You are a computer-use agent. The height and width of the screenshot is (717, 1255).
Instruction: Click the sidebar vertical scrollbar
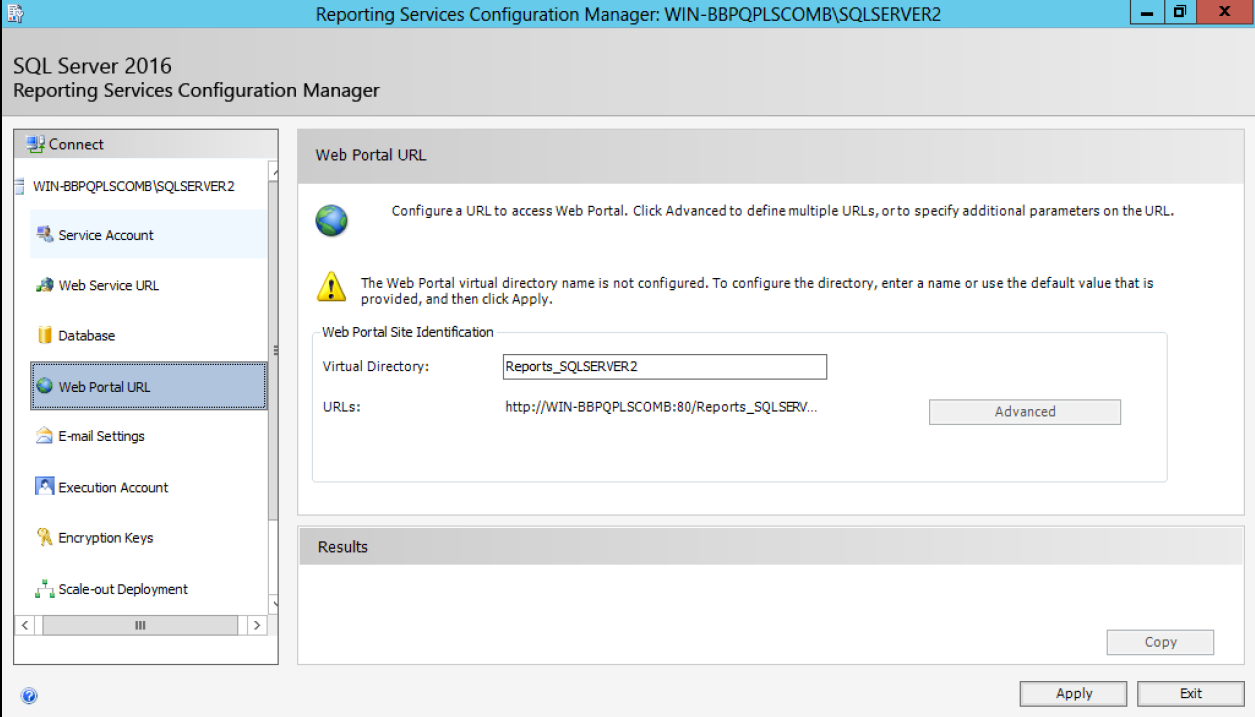(x=273, y=385)
